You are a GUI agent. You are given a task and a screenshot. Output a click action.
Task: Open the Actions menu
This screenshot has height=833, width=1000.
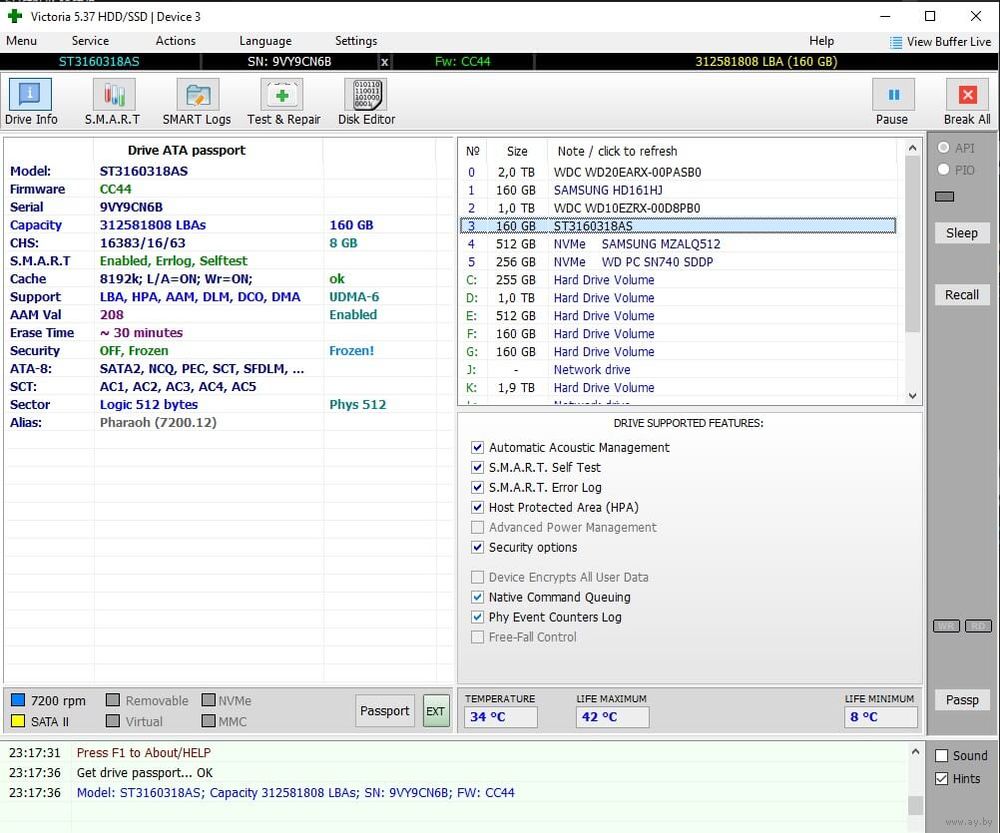coord(175,41)
